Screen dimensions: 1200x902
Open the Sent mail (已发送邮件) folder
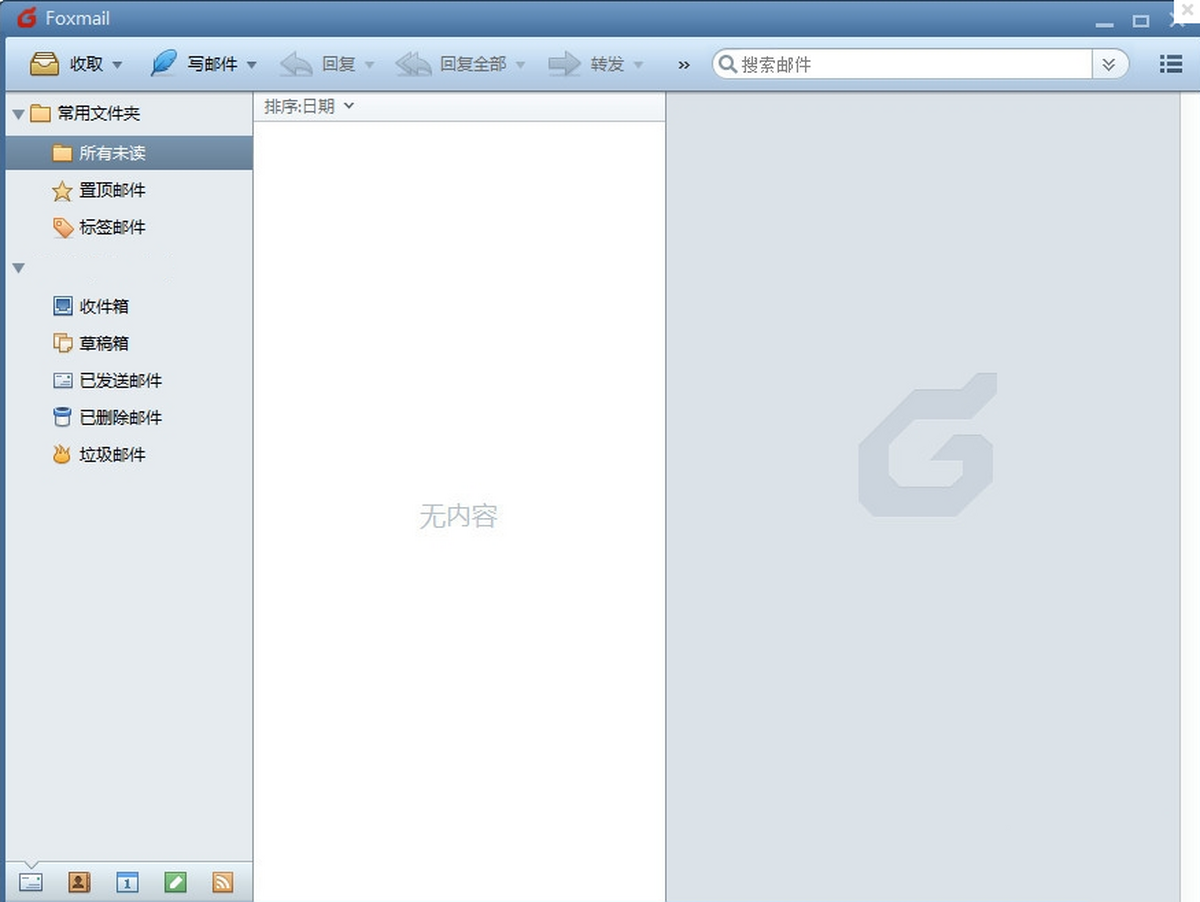120,380
